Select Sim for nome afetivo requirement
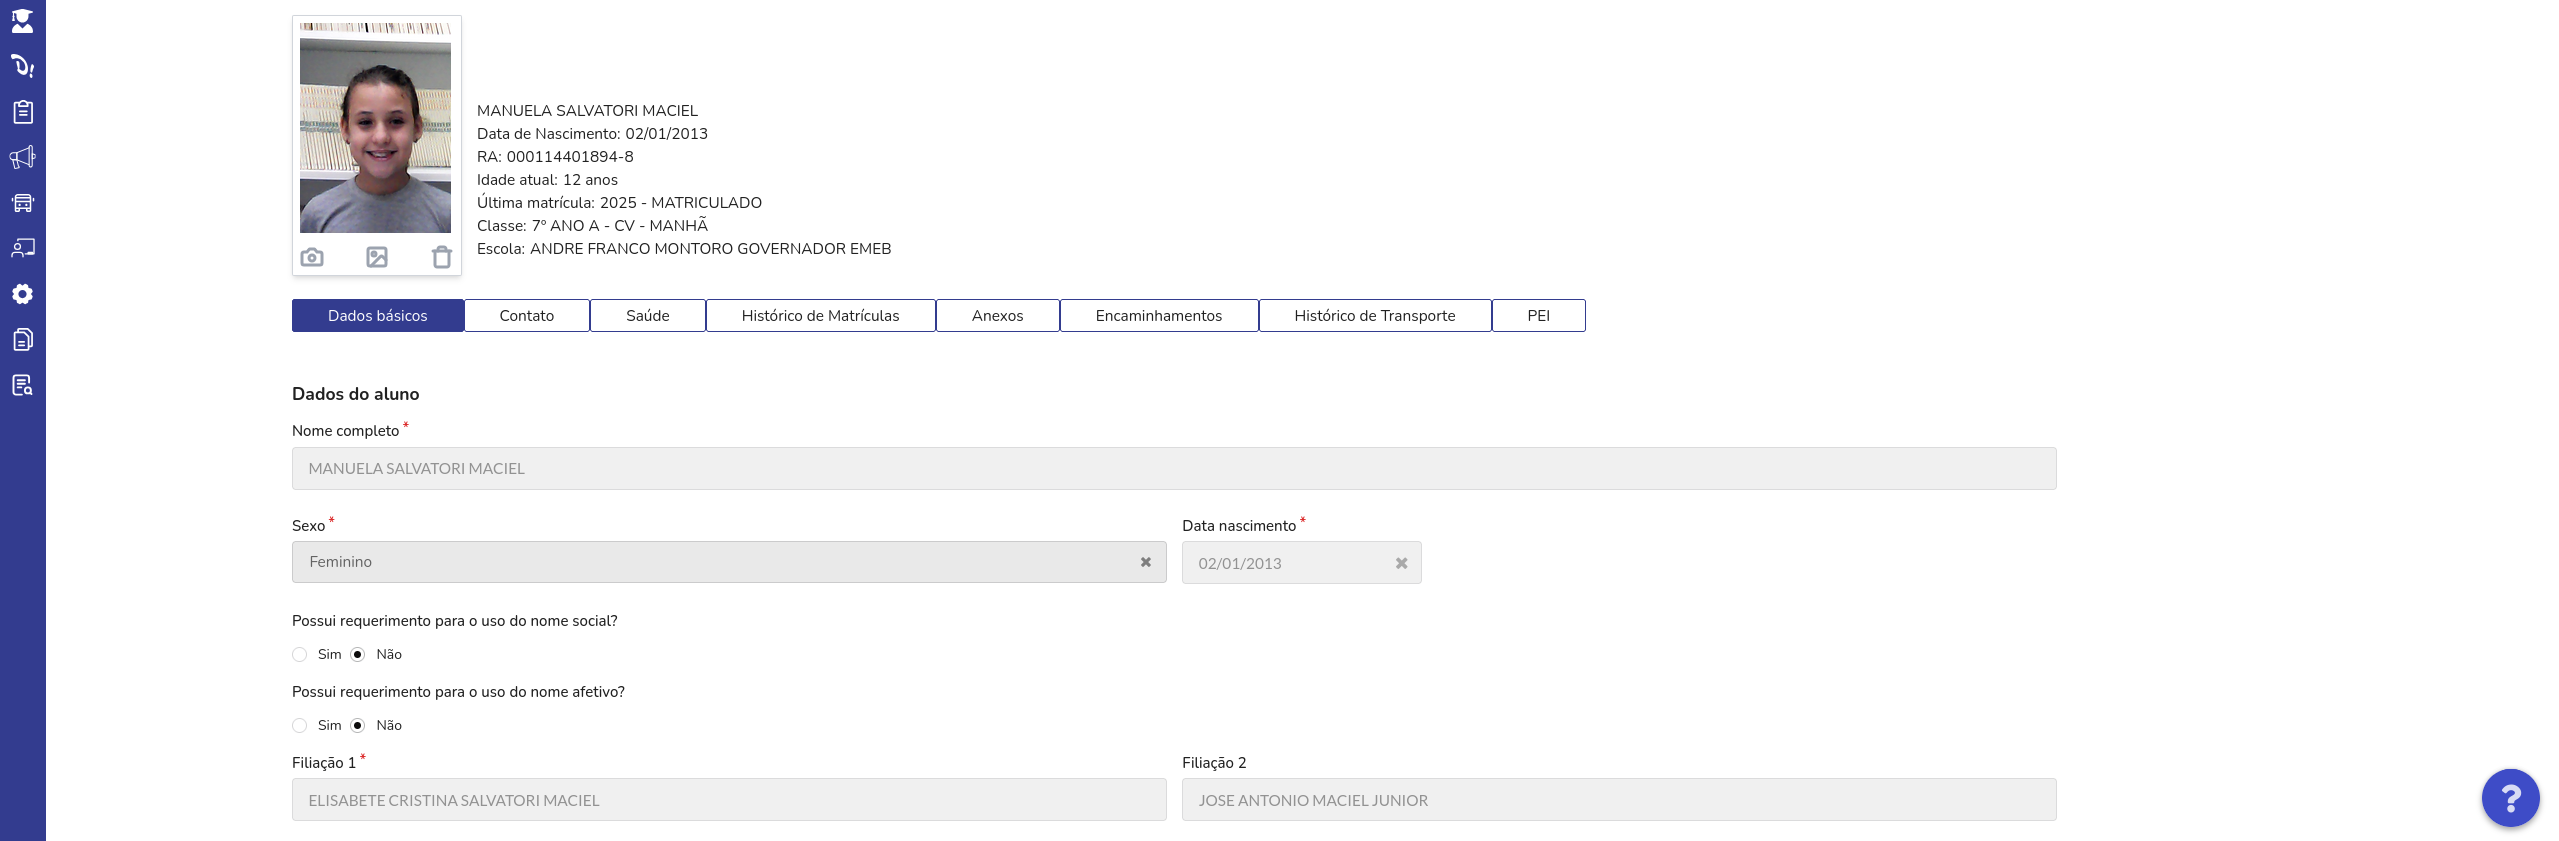 pyautogui.click(x=300, y=726)
